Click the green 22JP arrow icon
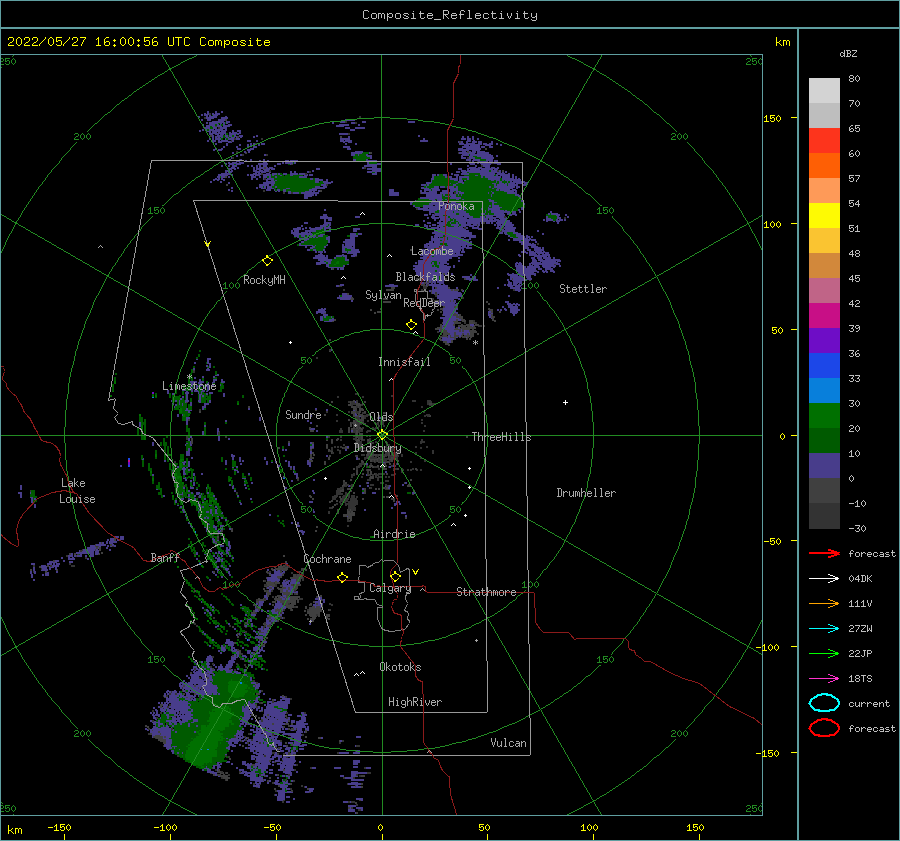The image size is (900, 841). tap(824, 653)
